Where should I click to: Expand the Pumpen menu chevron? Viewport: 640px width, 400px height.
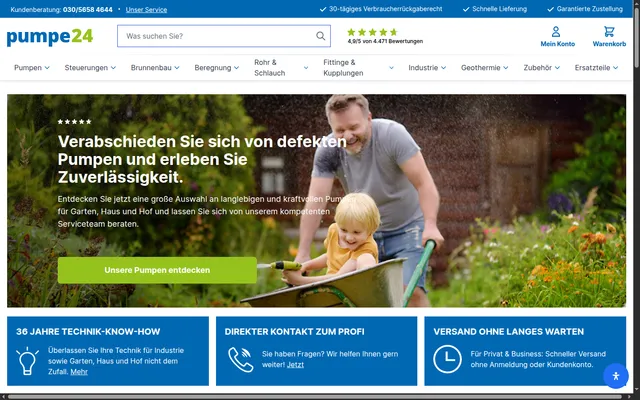pos(47,68)
